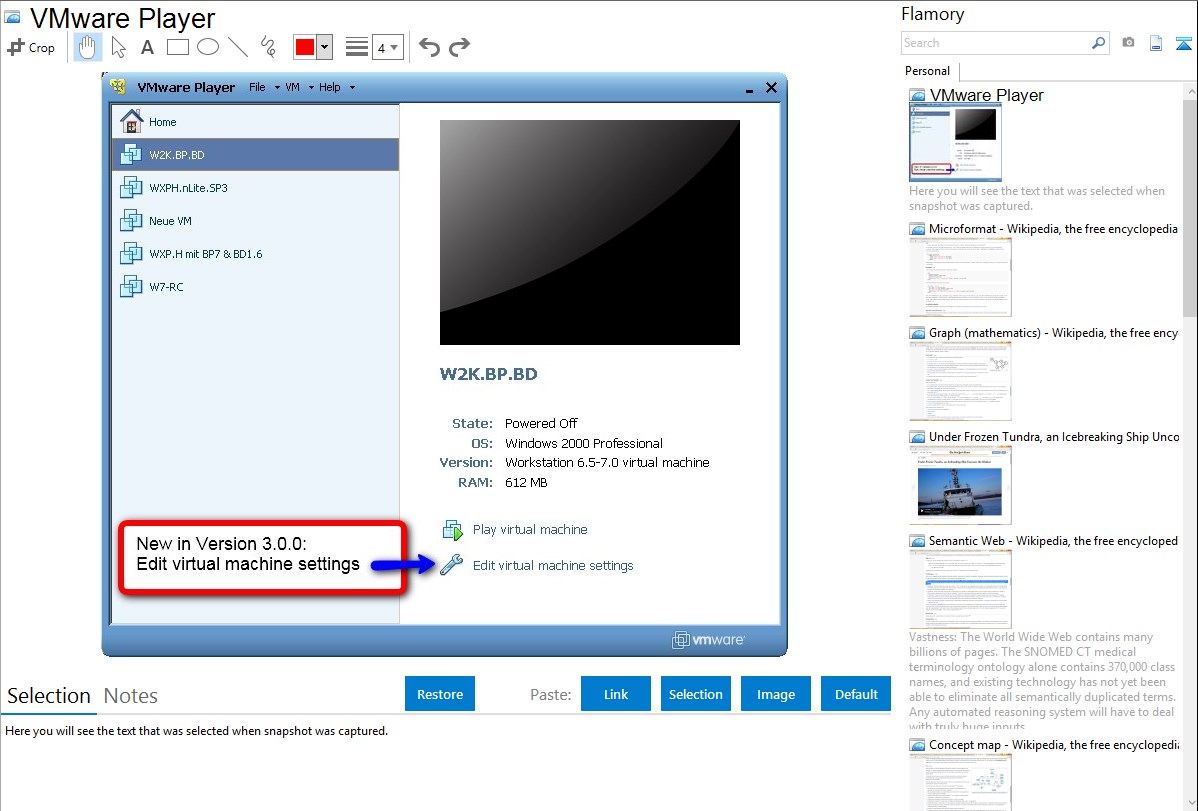Image resolution: width=1198 pixels, height=811 pixels.
Task: Select the hand pan tool
Action: 88,47
